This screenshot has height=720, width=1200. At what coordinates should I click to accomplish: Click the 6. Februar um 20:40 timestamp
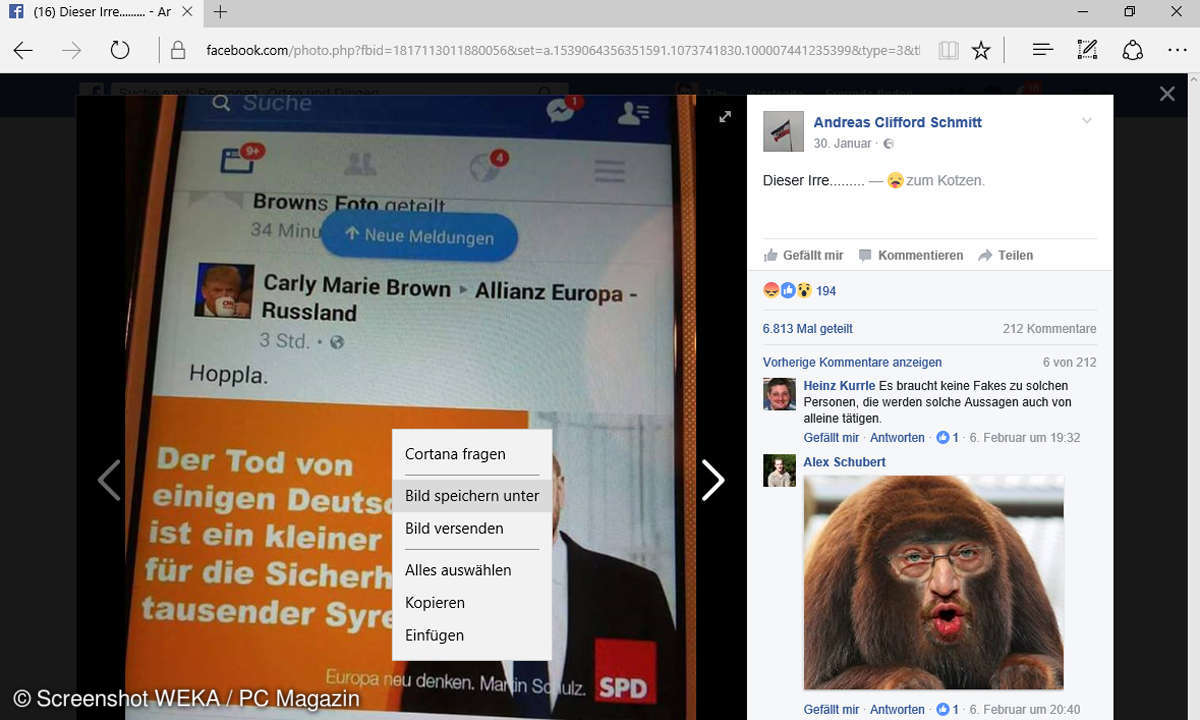tap(1024, 710)
